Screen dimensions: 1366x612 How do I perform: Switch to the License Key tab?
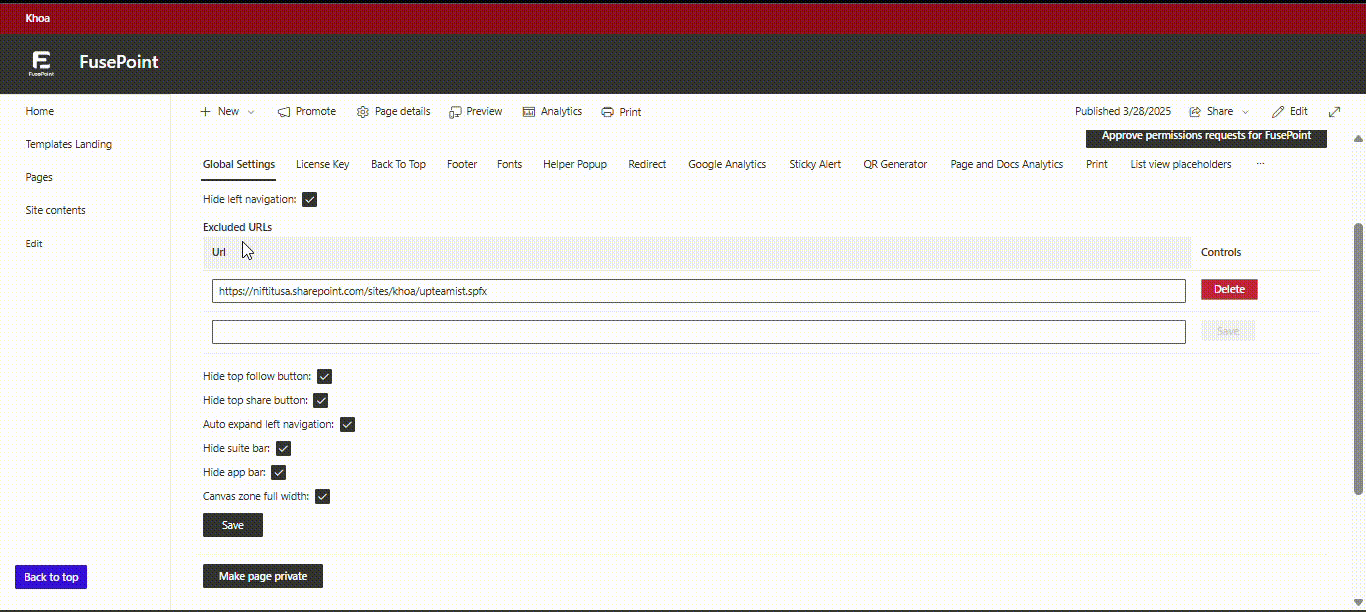pos(322,164)
